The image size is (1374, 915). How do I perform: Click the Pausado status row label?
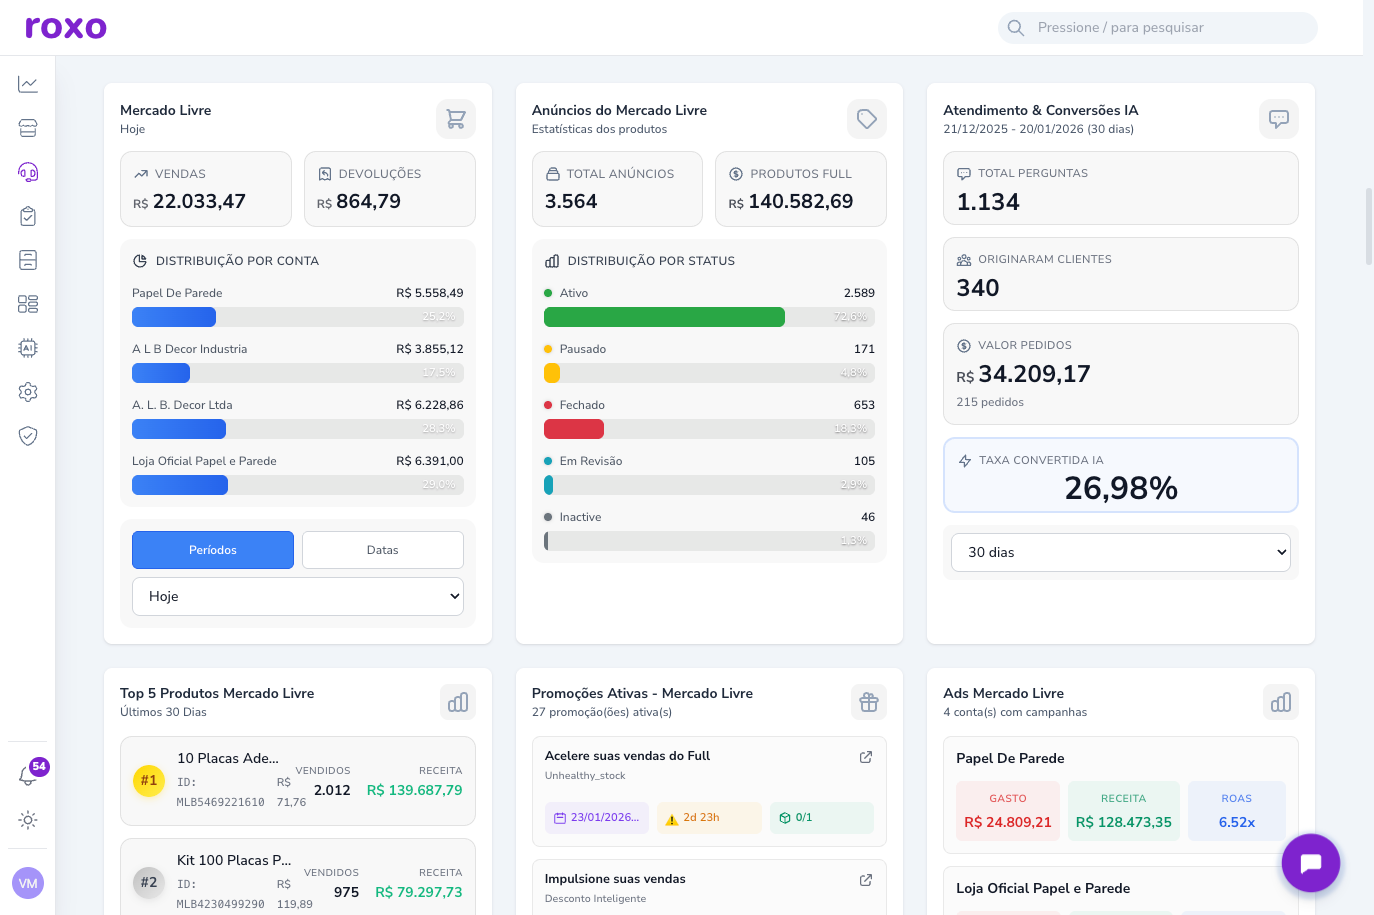pyautogui.click(x=583, y=349)
